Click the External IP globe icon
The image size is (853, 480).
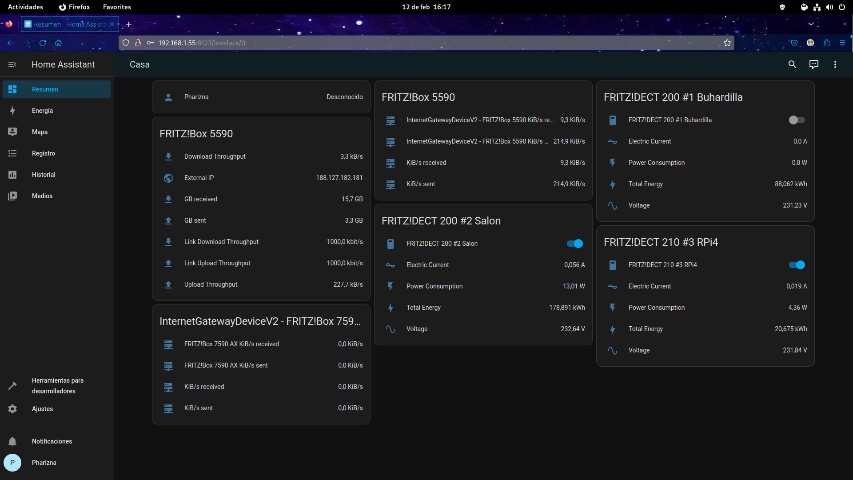coord(168,178)
